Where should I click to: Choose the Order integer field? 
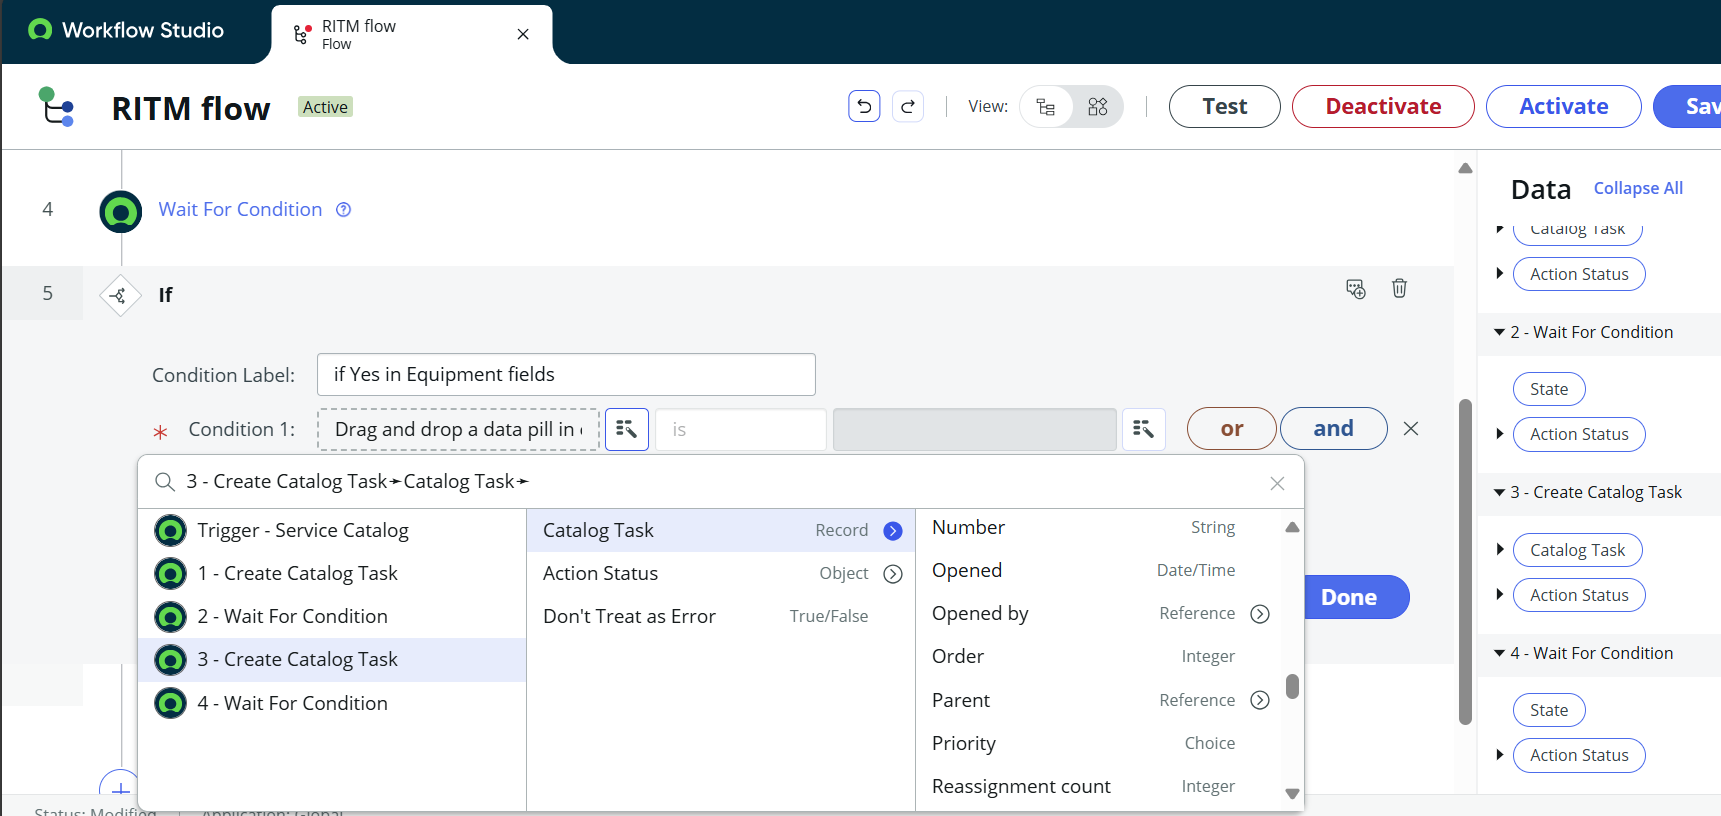tap(1098, 656)
